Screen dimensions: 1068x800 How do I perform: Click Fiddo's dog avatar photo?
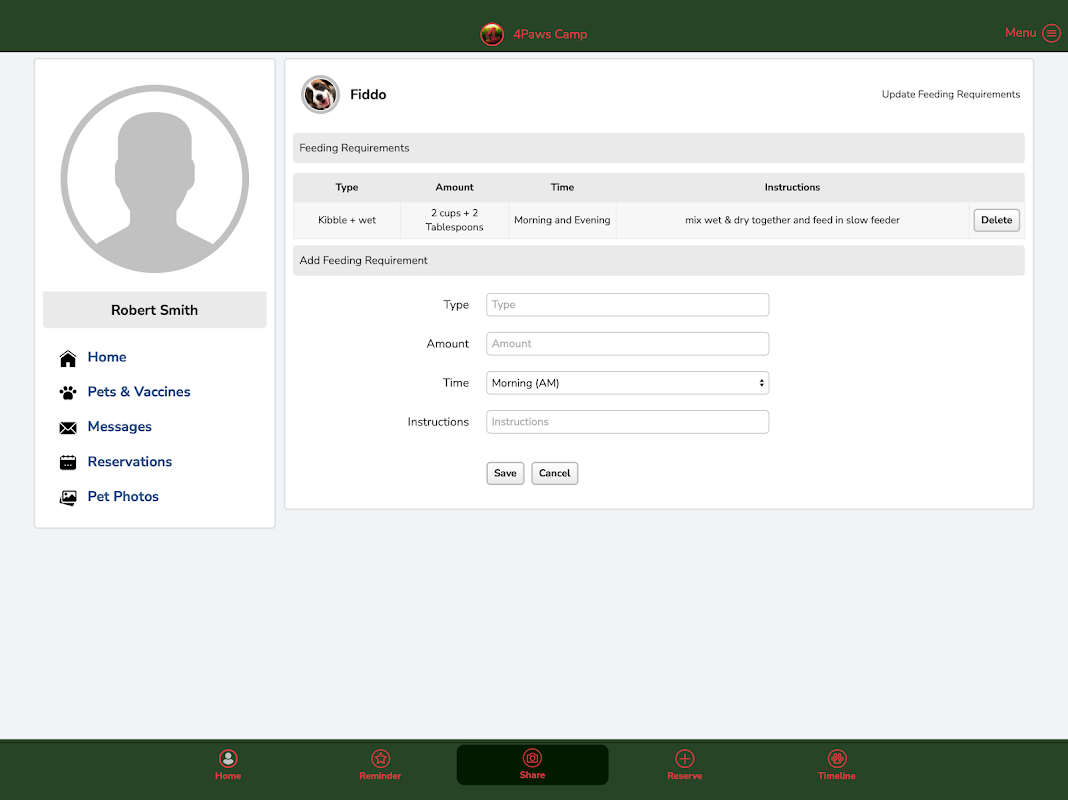click(320, 95)
